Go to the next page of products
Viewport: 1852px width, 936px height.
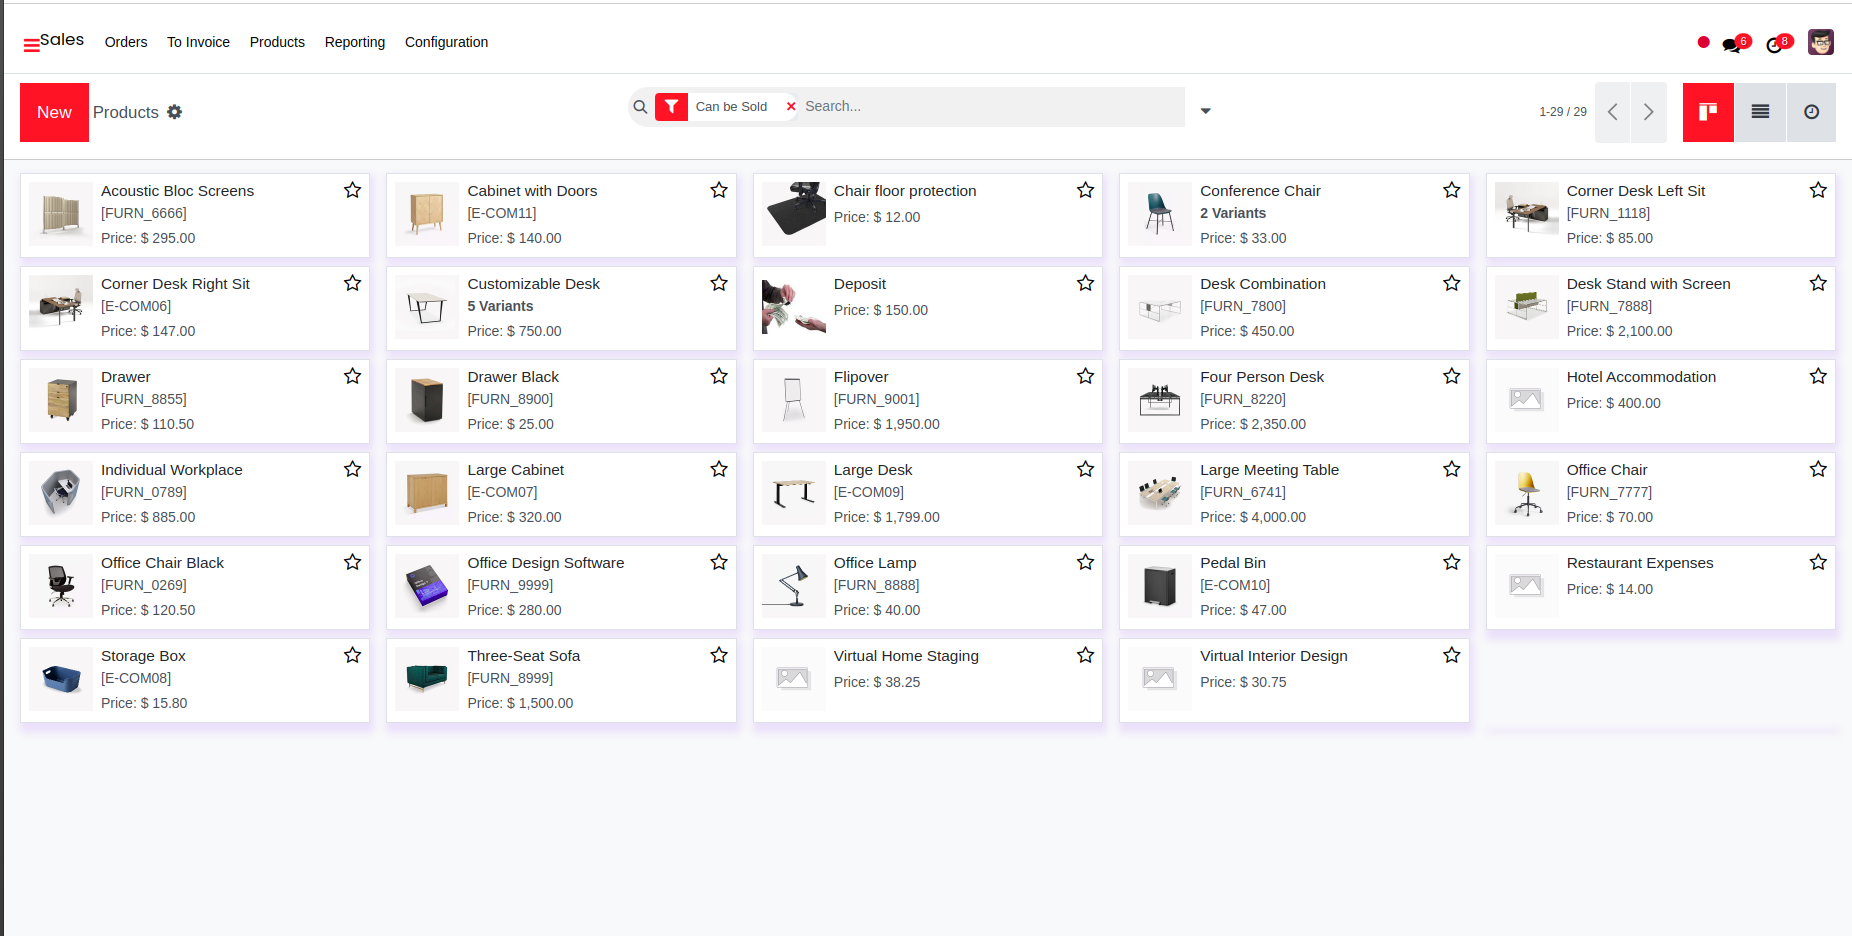pos(1648,112)
